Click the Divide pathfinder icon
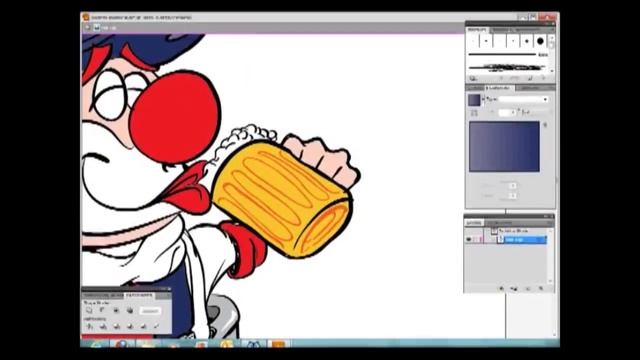640x360 pixels. tap(89, 326)
